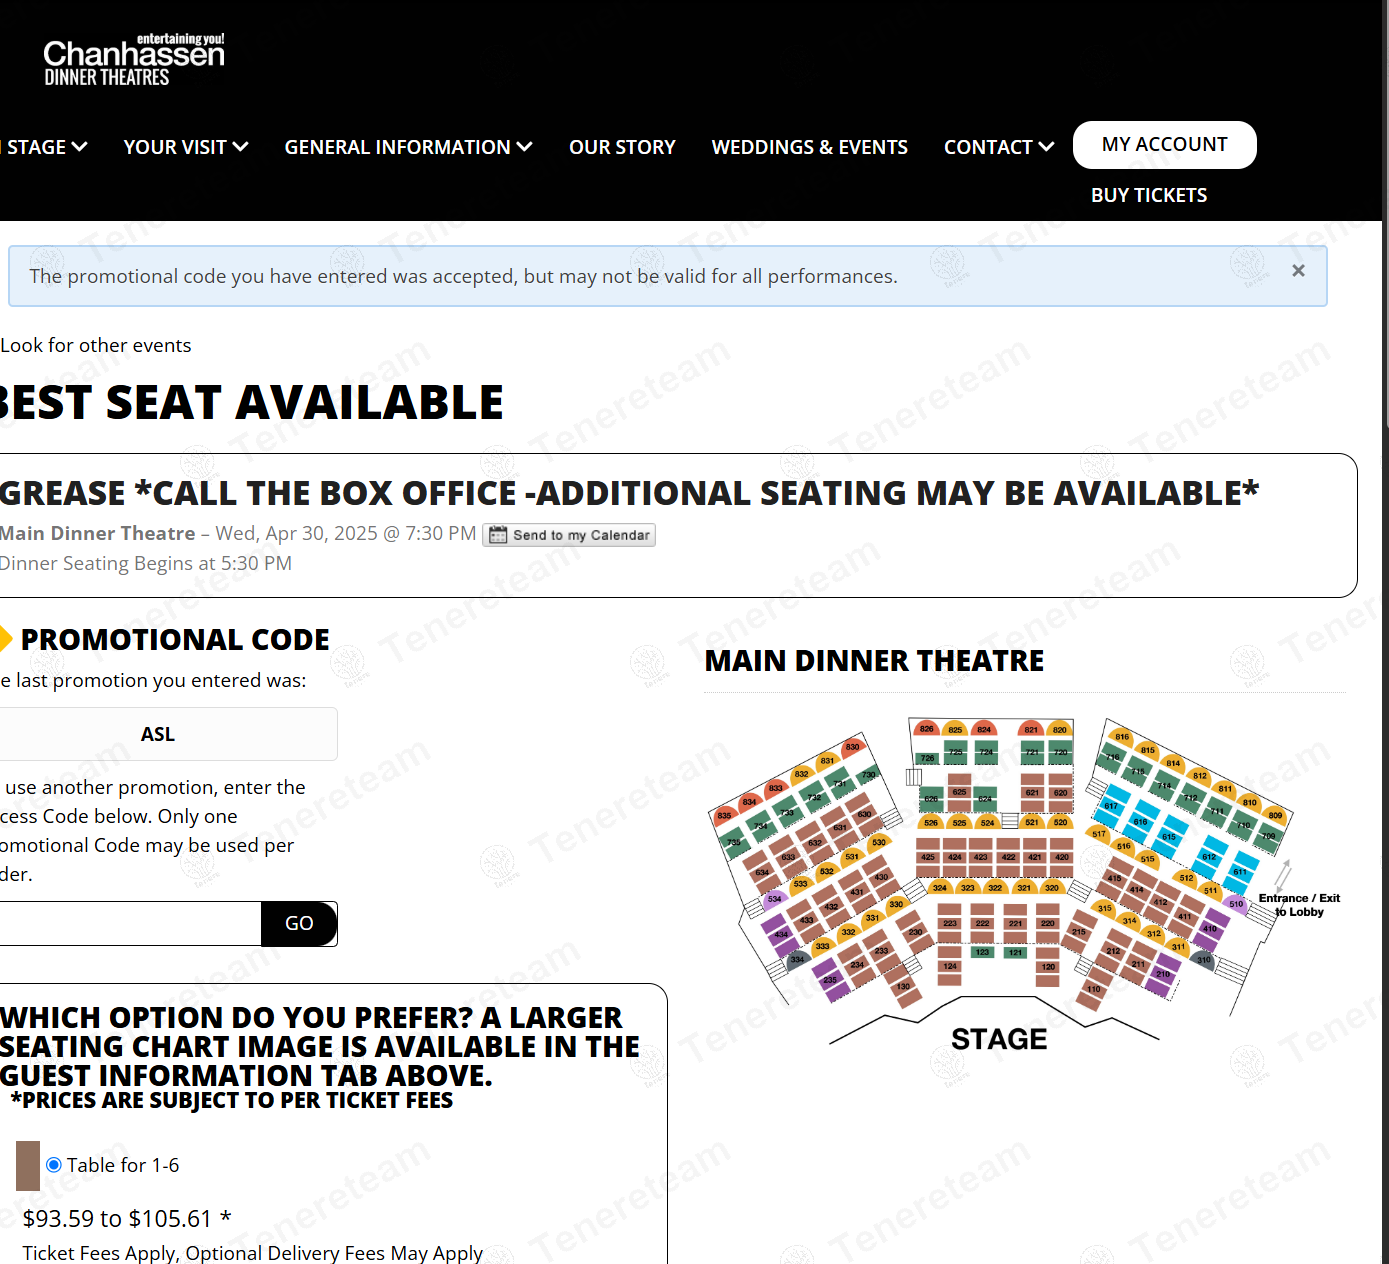Click green table 123 near the stage
Viewport: 1389px width, 1264px height.
(982, 952)
